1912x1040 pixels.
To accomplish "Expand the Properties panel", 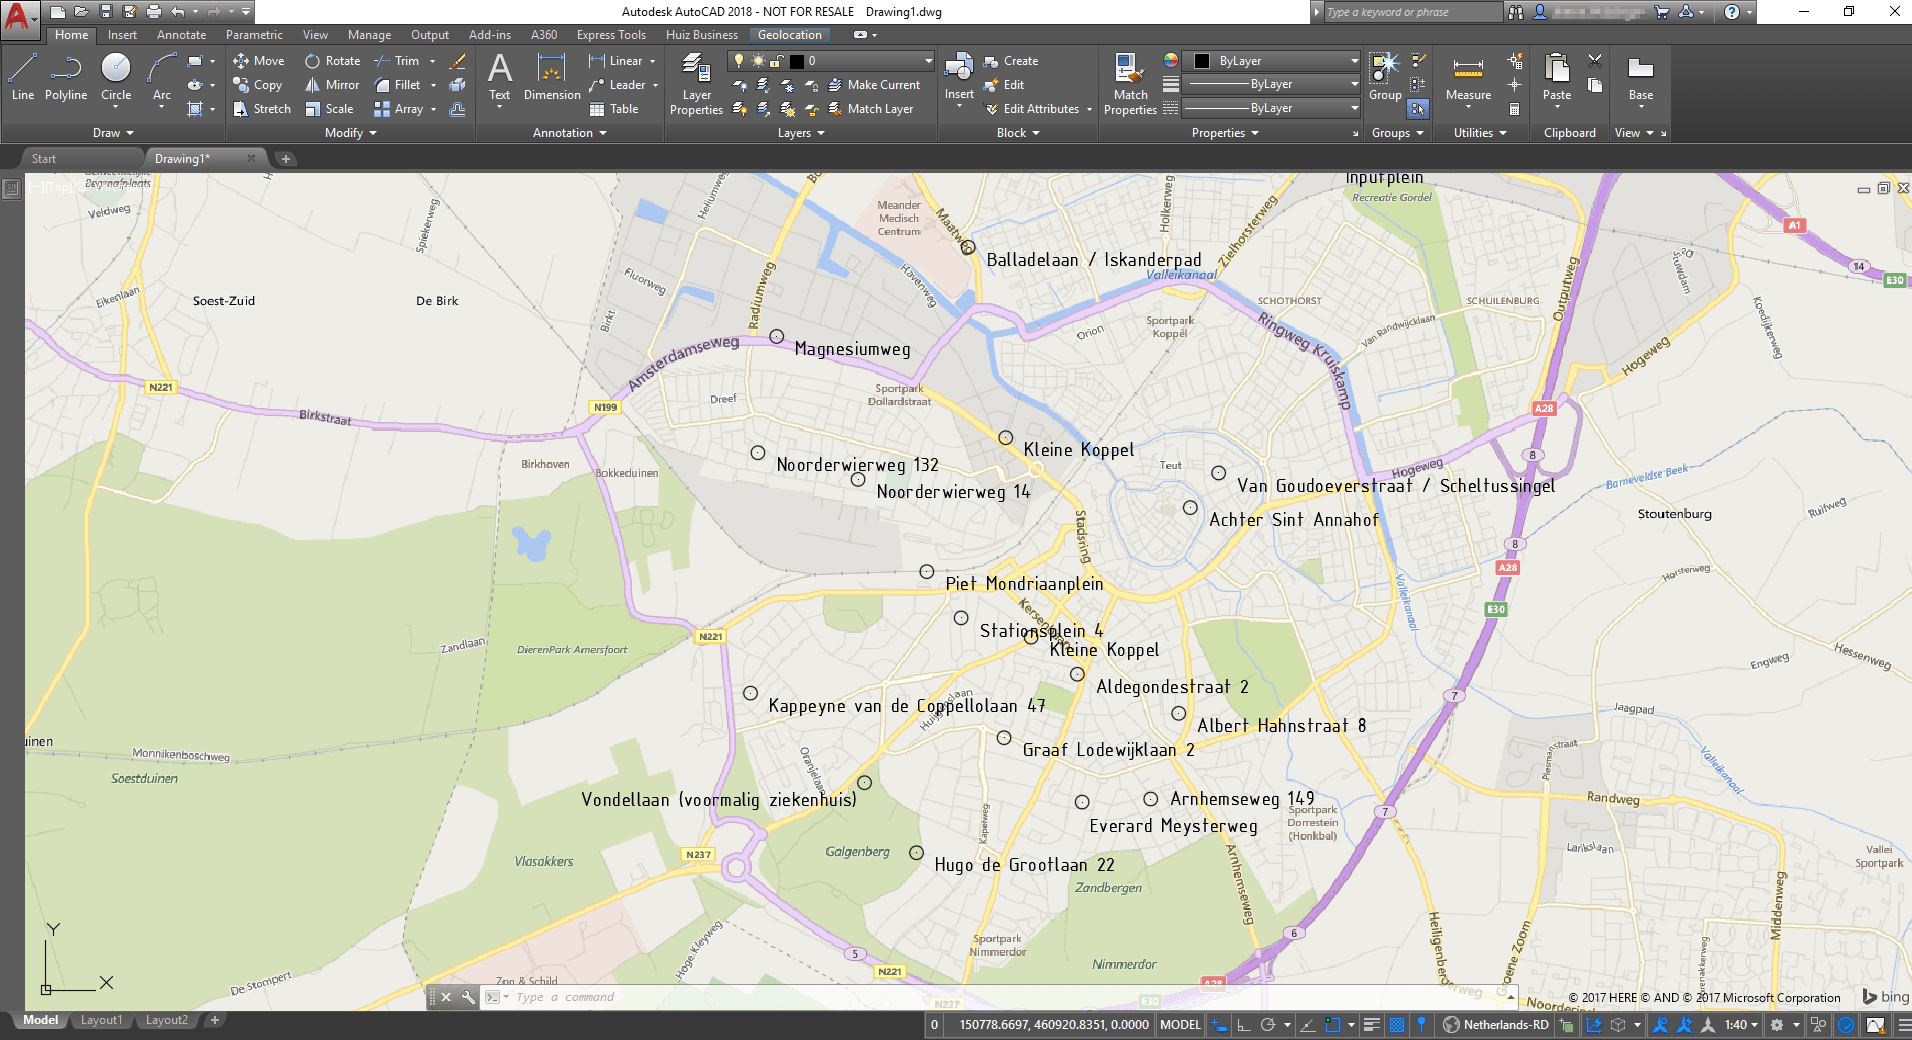I will pyautogui.click(x=1225, y=133).
